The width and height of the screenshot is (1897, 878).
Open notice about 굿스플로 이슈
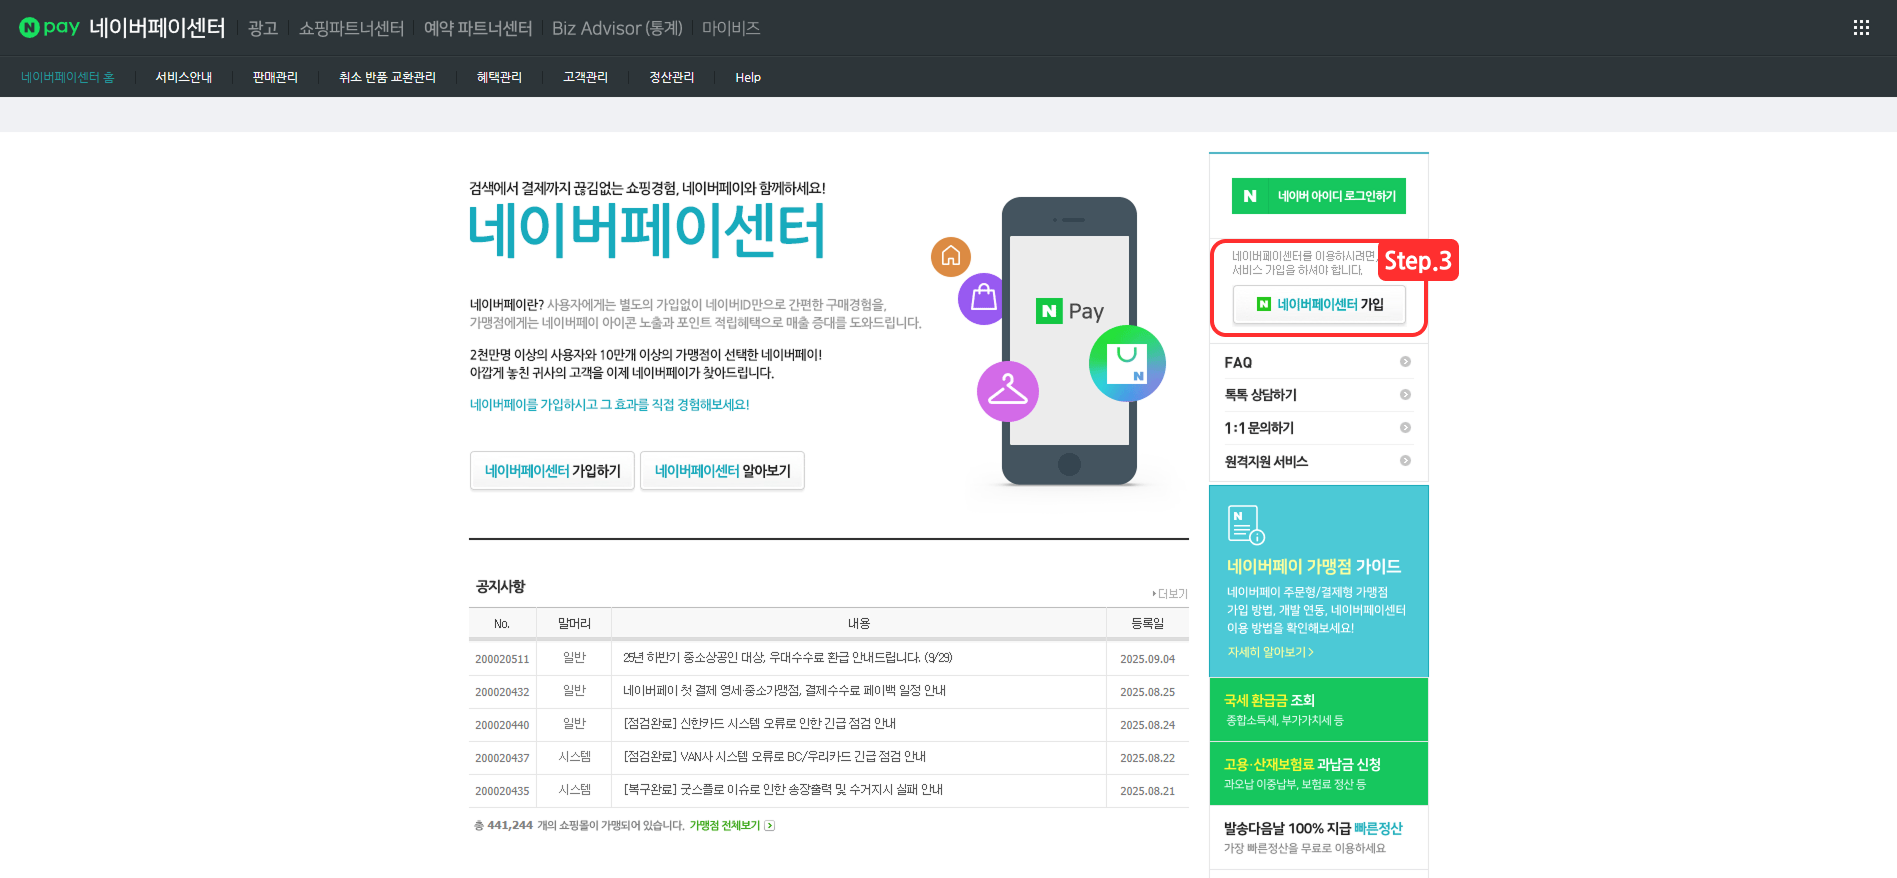coord(783,790)
